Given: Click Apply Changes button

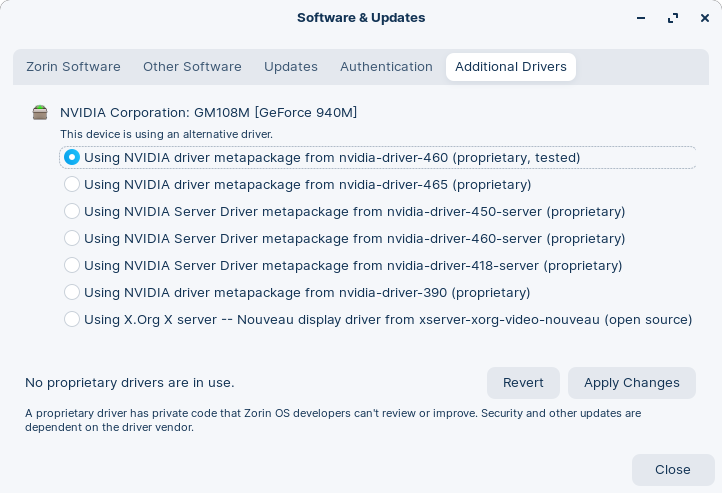Looking at the screenshot, I should tap(632, 383).
